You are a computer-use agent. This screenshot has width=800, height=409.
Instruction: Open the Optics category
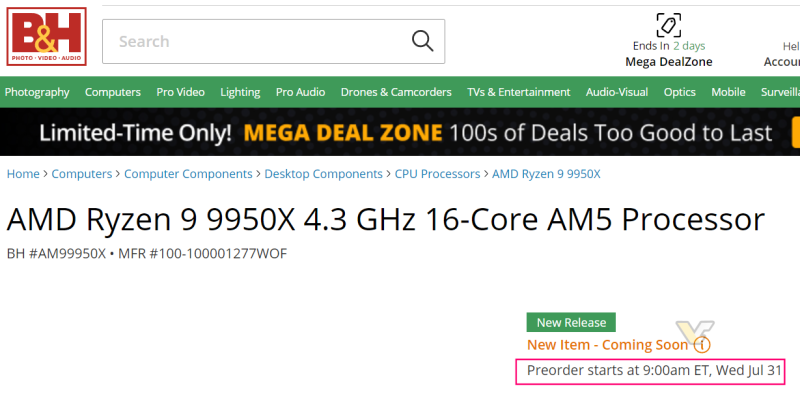(x=680, y=92)
